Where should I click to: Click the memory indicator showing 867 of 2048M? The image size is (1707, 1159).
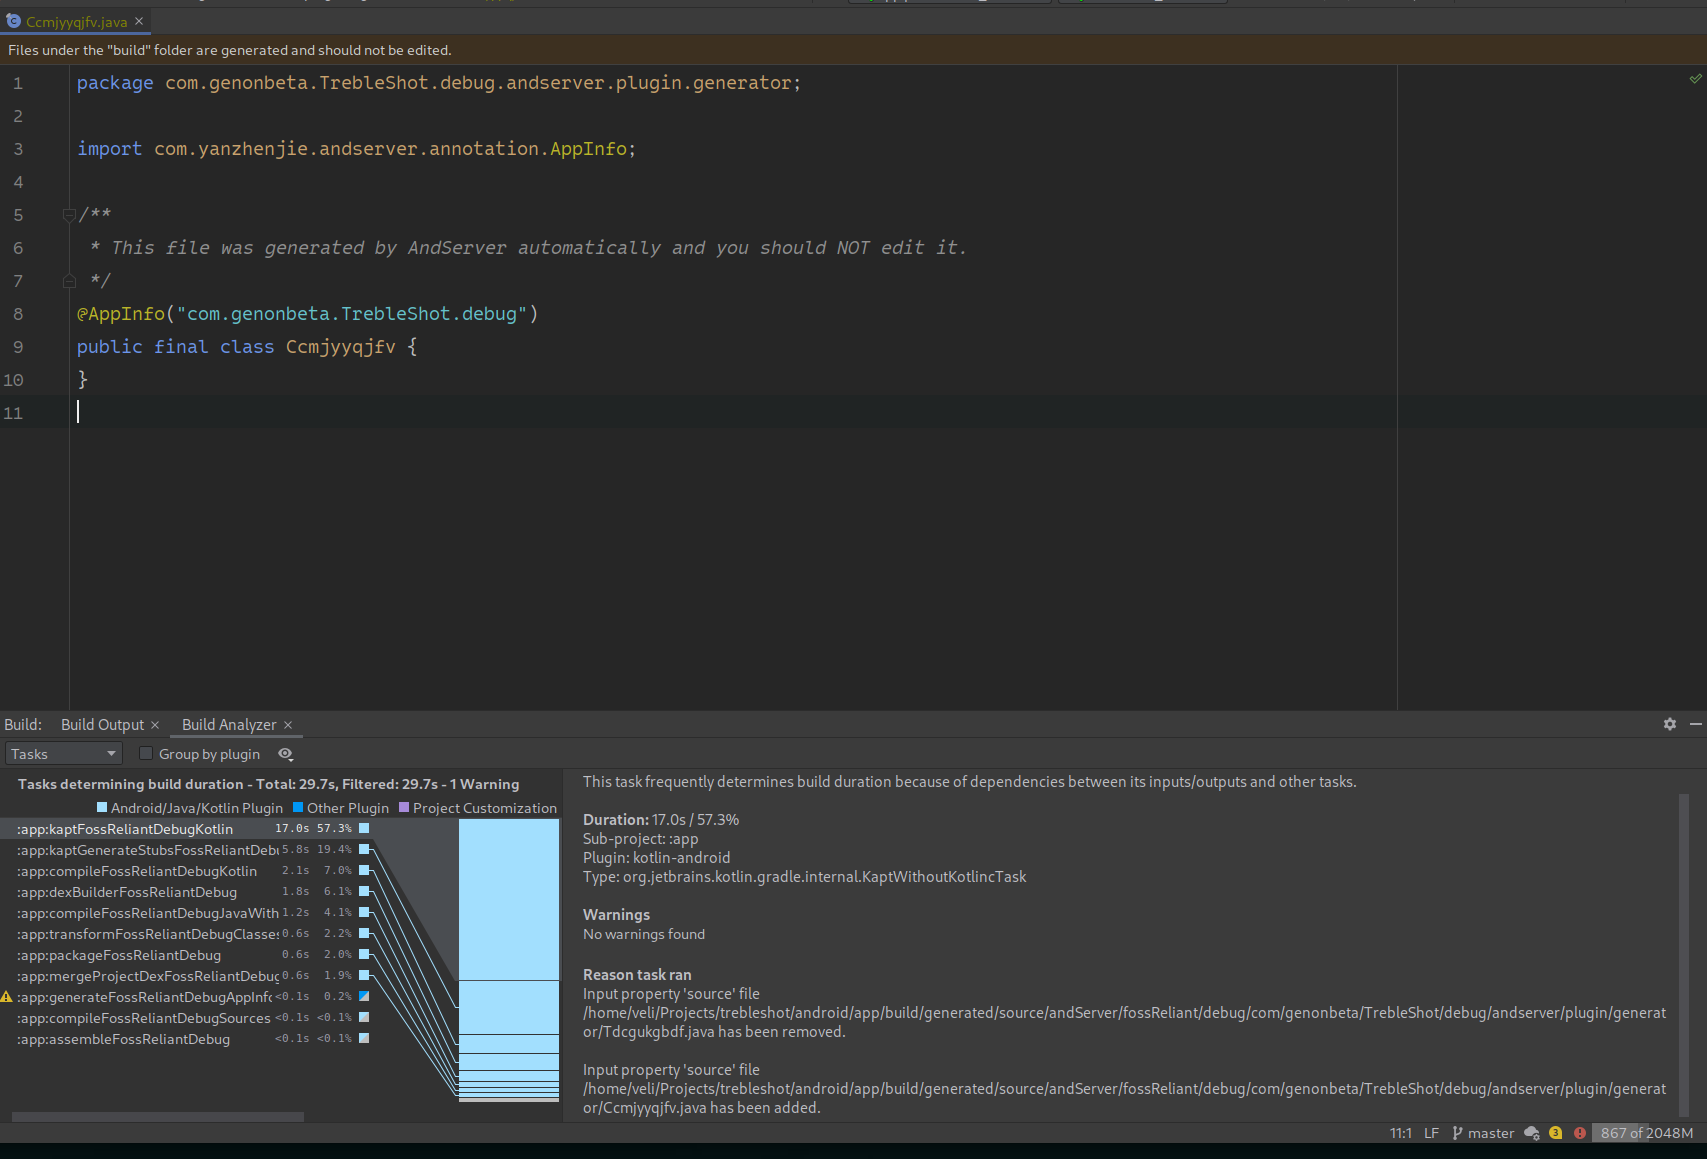[x=1645, y=1133]
